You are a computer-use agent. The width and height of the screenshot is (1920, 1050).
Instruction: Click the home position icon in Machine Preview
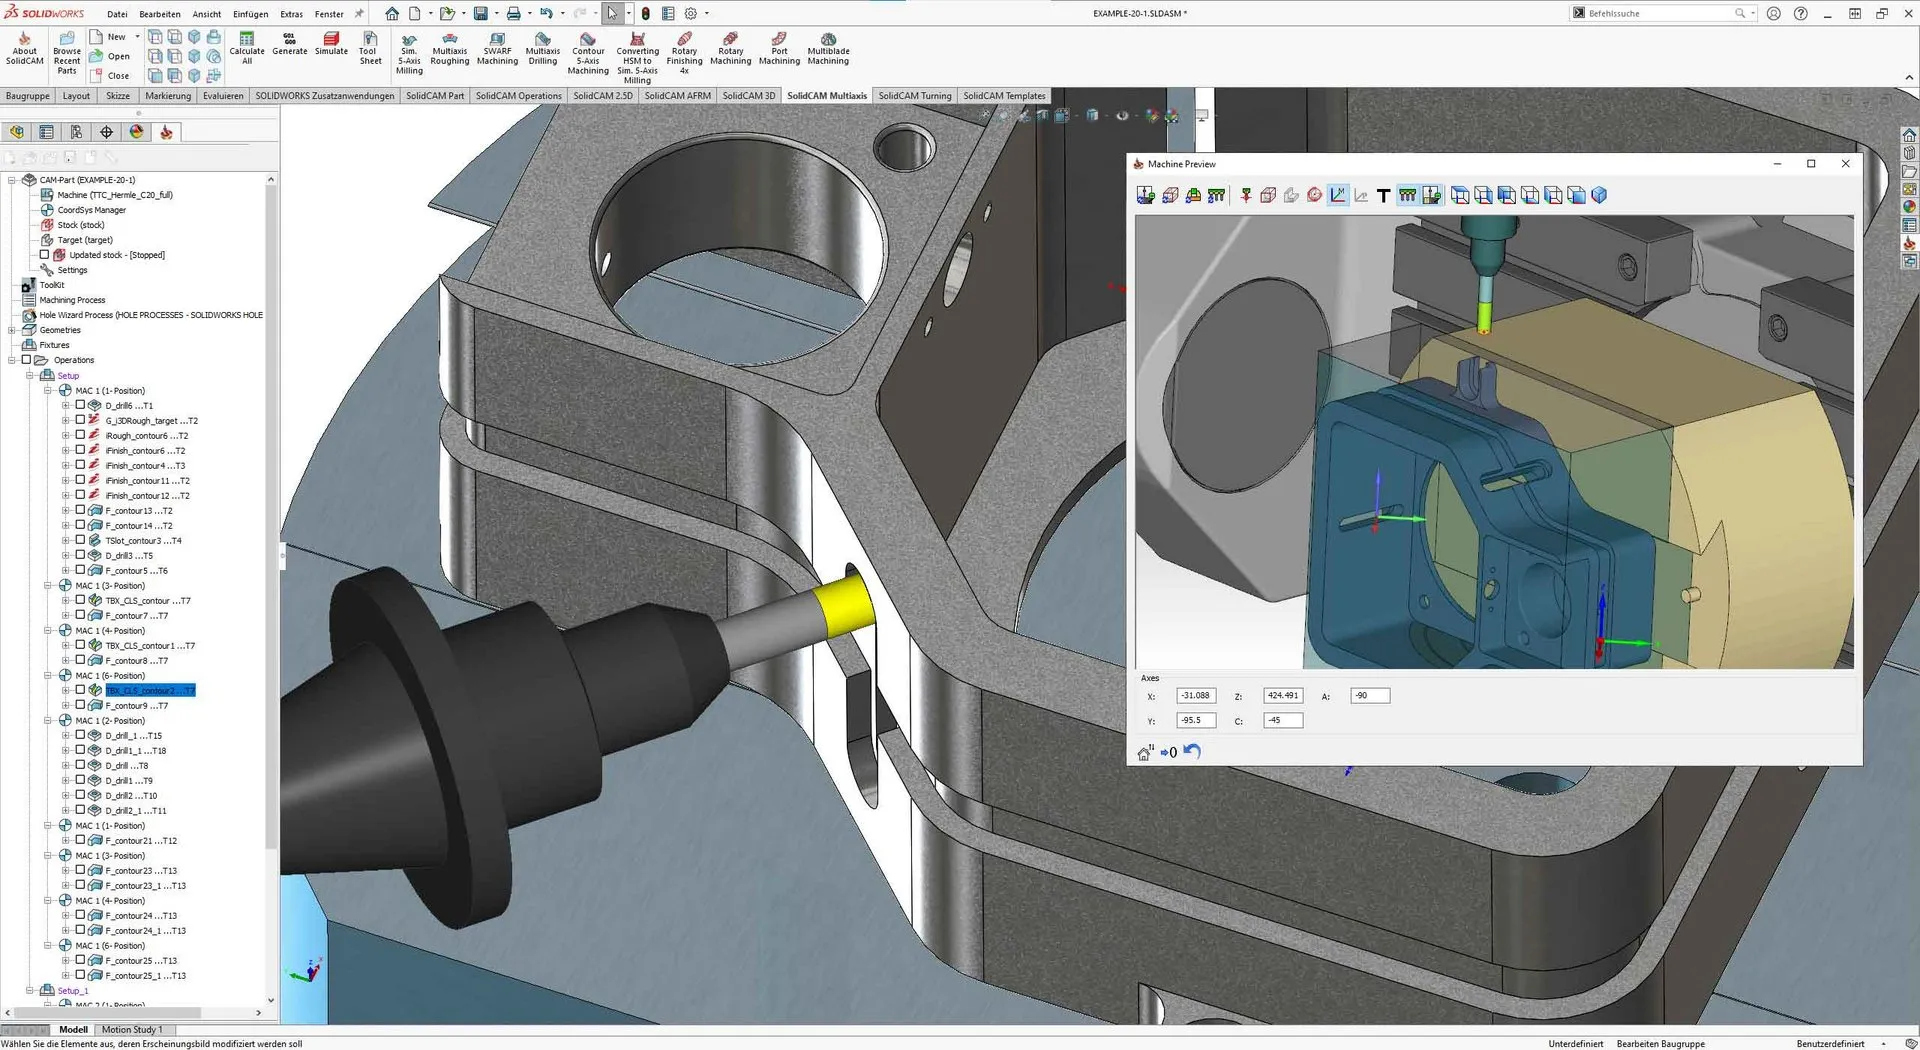[1144, 753]
